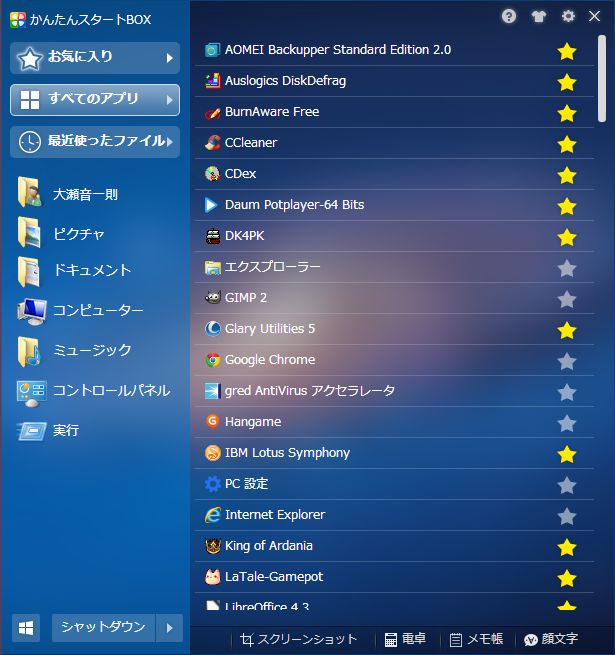615x655 pixels.
Task: Open the user folder 大瀬音一則
Action: click(x=68, y=193)
